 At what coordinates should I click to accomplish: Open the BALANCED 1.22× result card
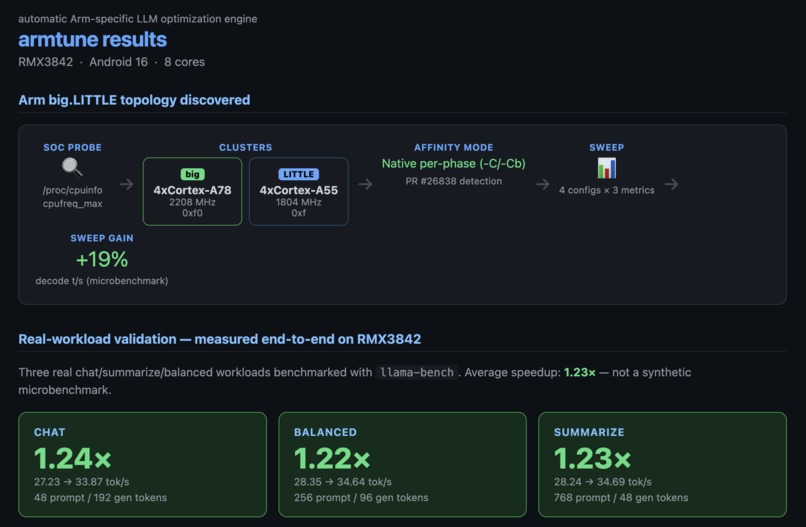(402, 464)
